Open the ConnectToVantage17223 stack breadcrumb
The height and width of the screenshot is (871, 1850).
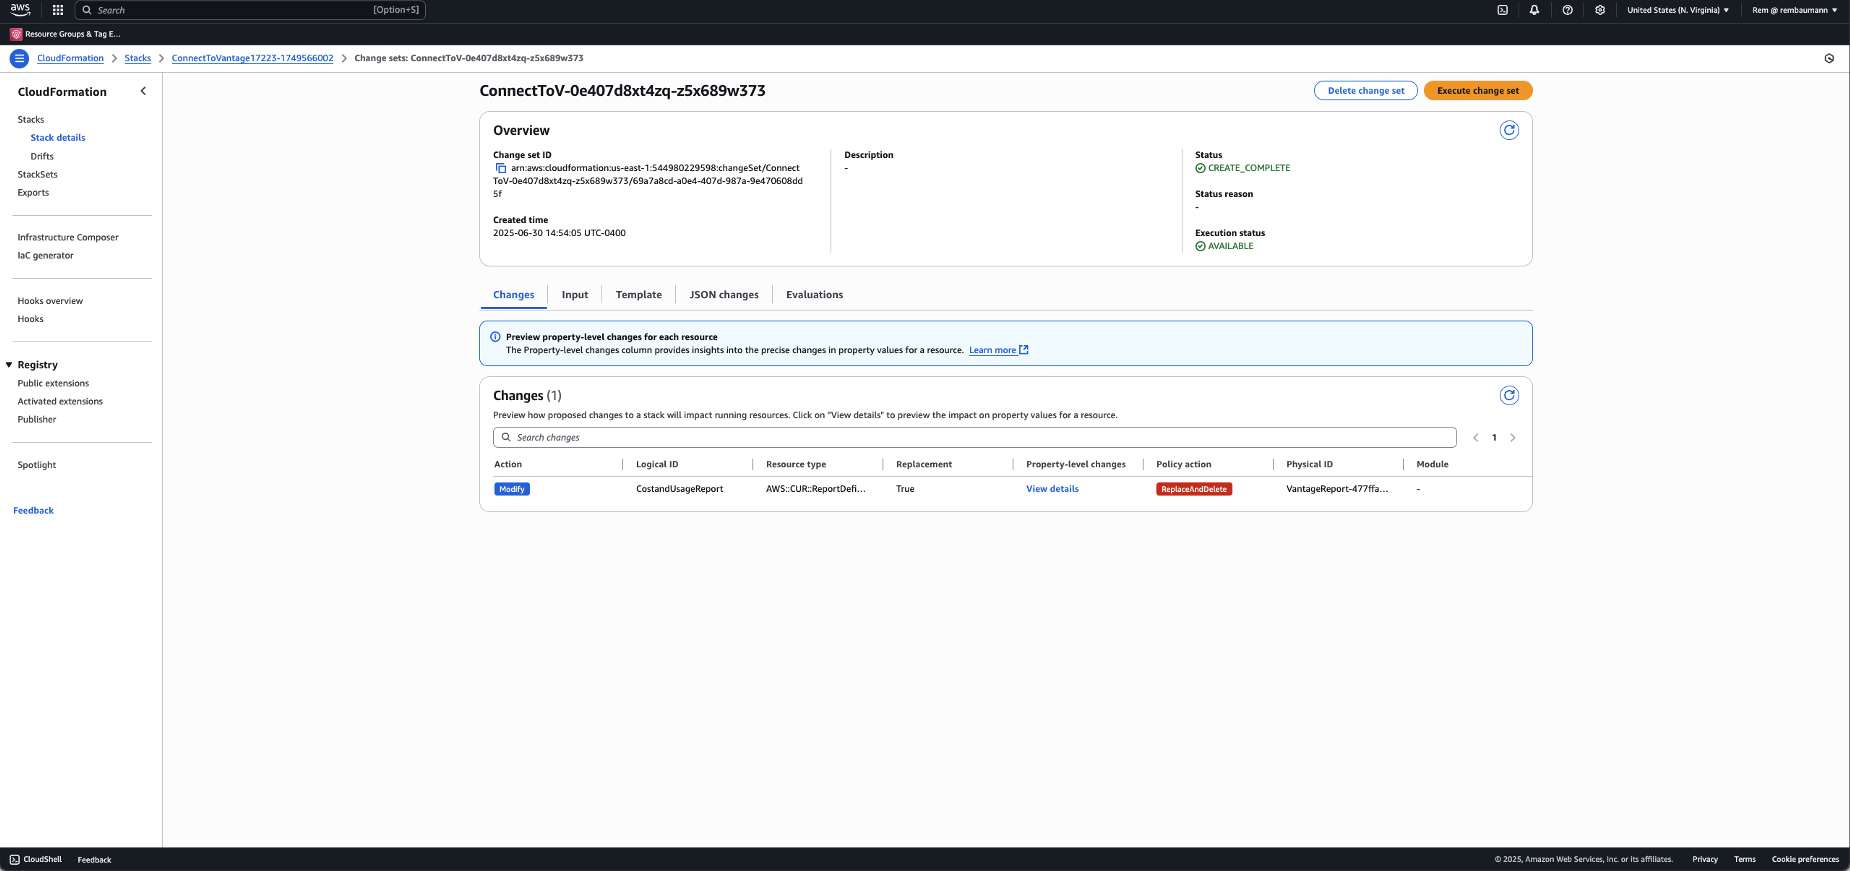pyautogui.click(x=252, y=58)
